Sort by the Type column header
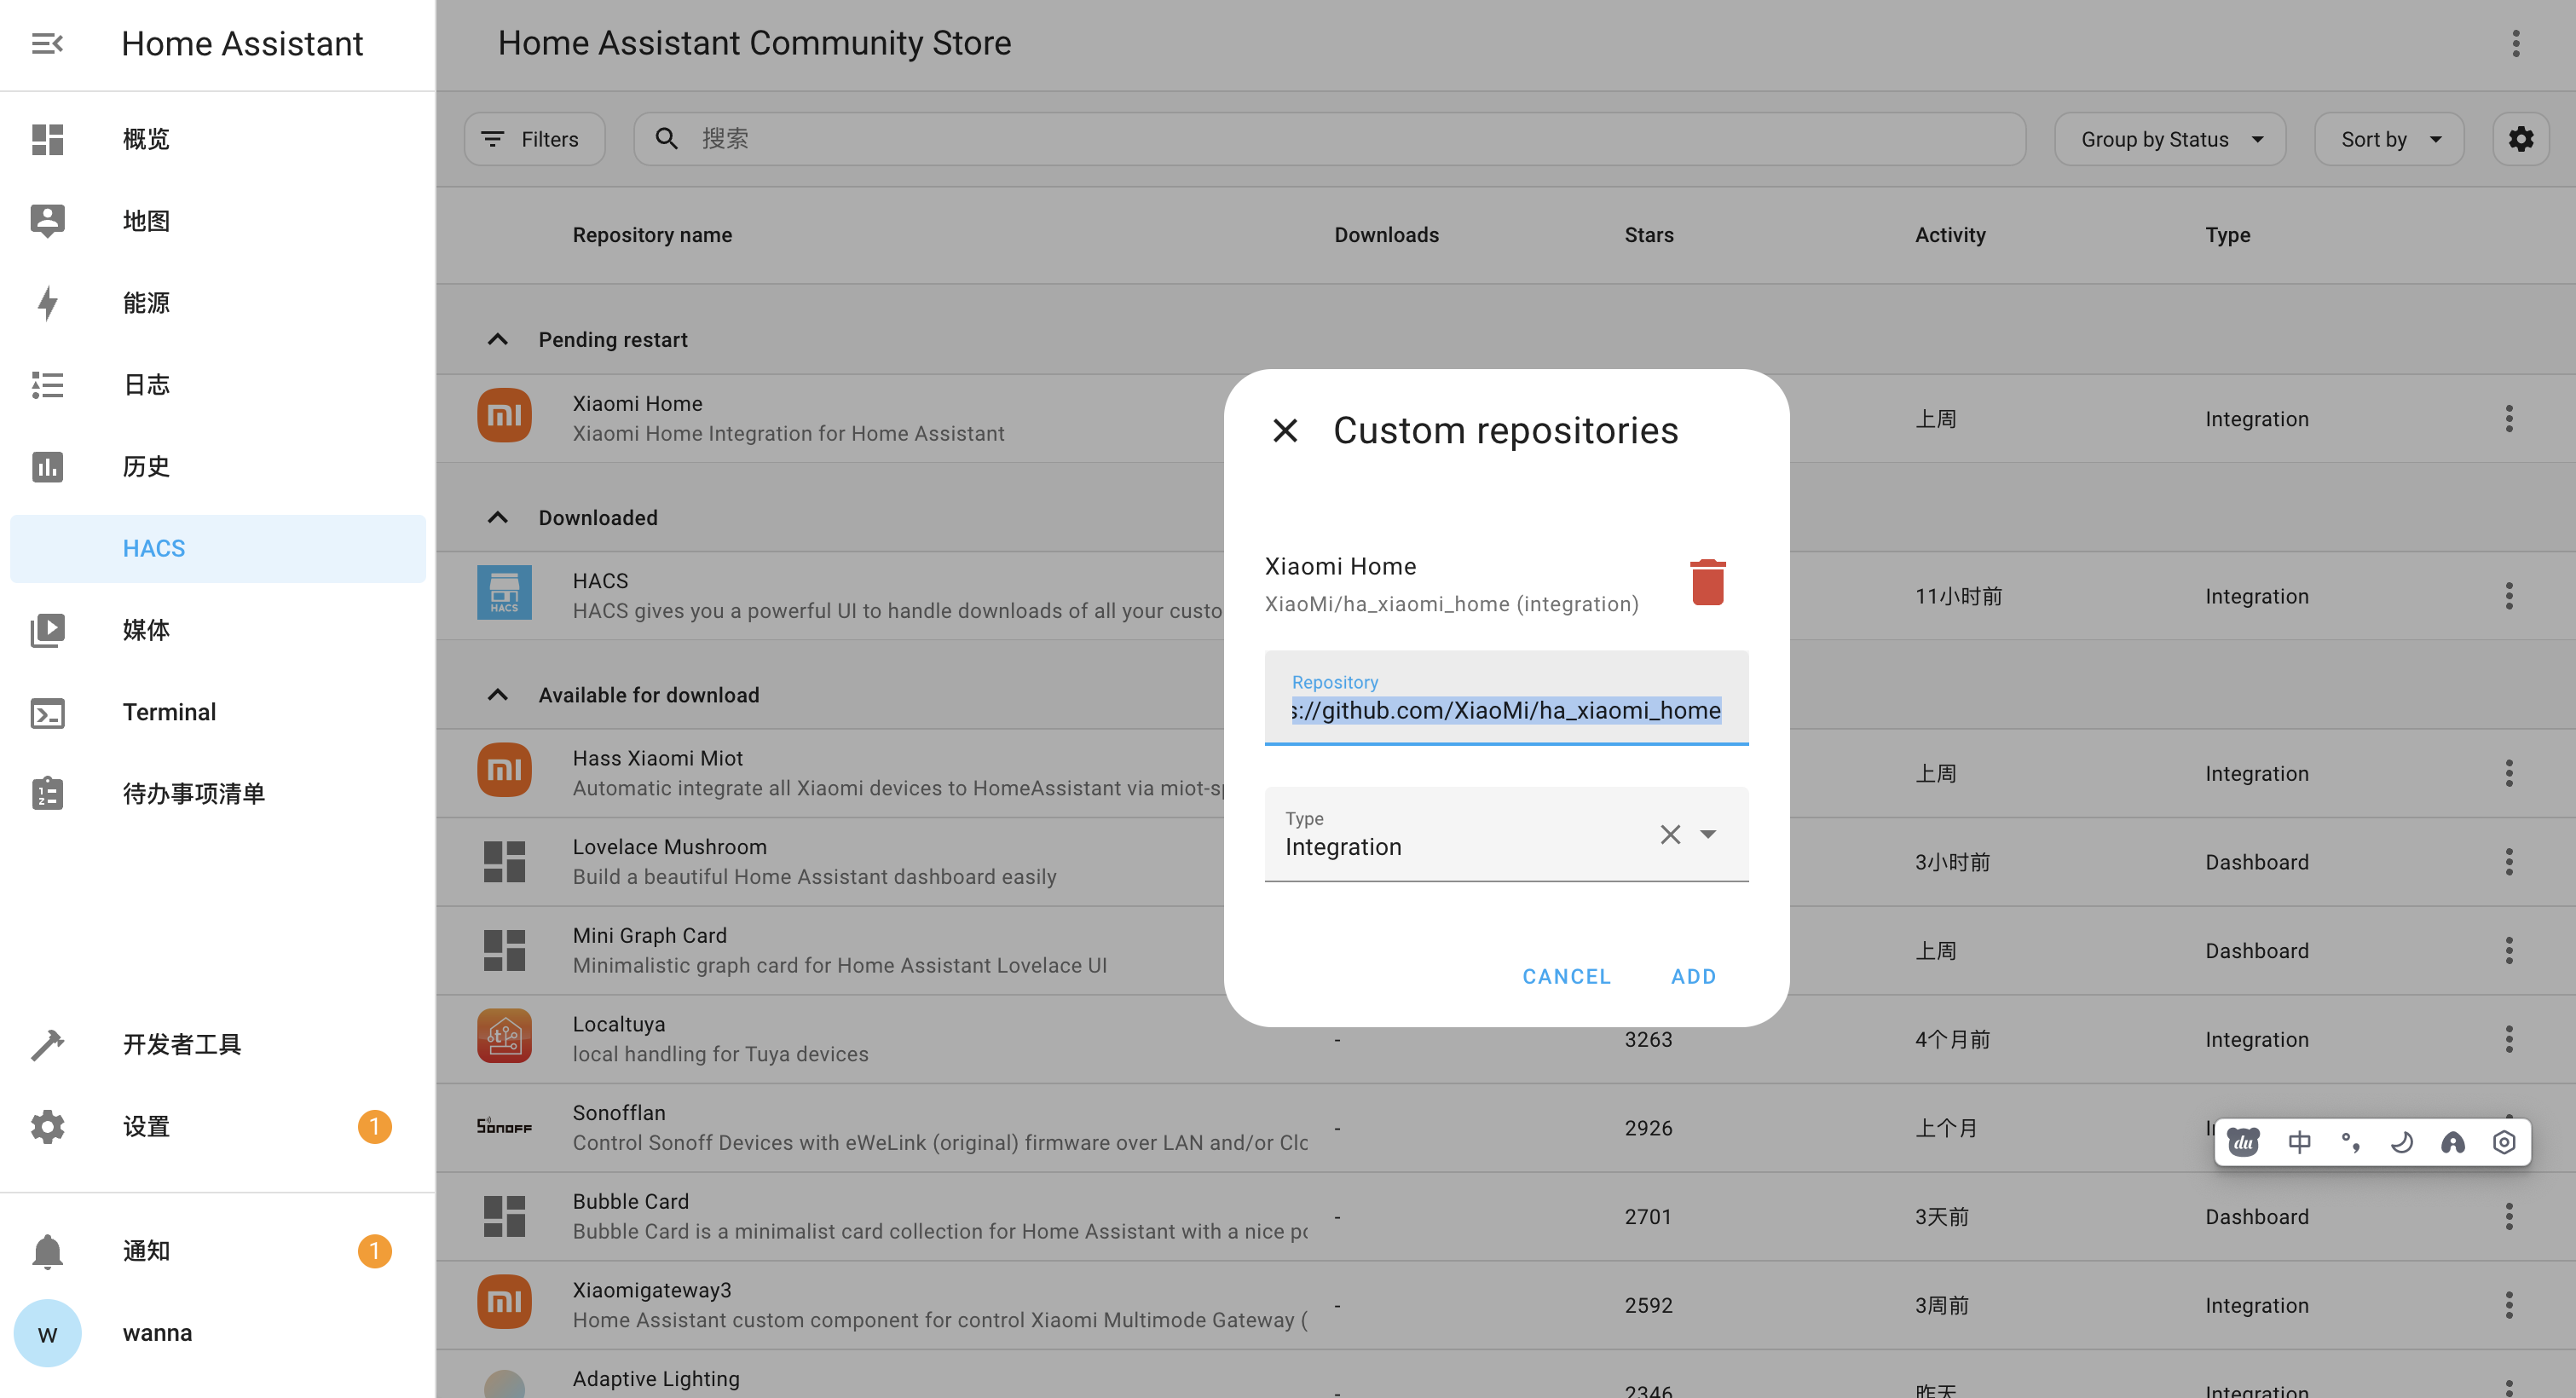The image size is (2576, 1398). click(x=2227, y=235)
